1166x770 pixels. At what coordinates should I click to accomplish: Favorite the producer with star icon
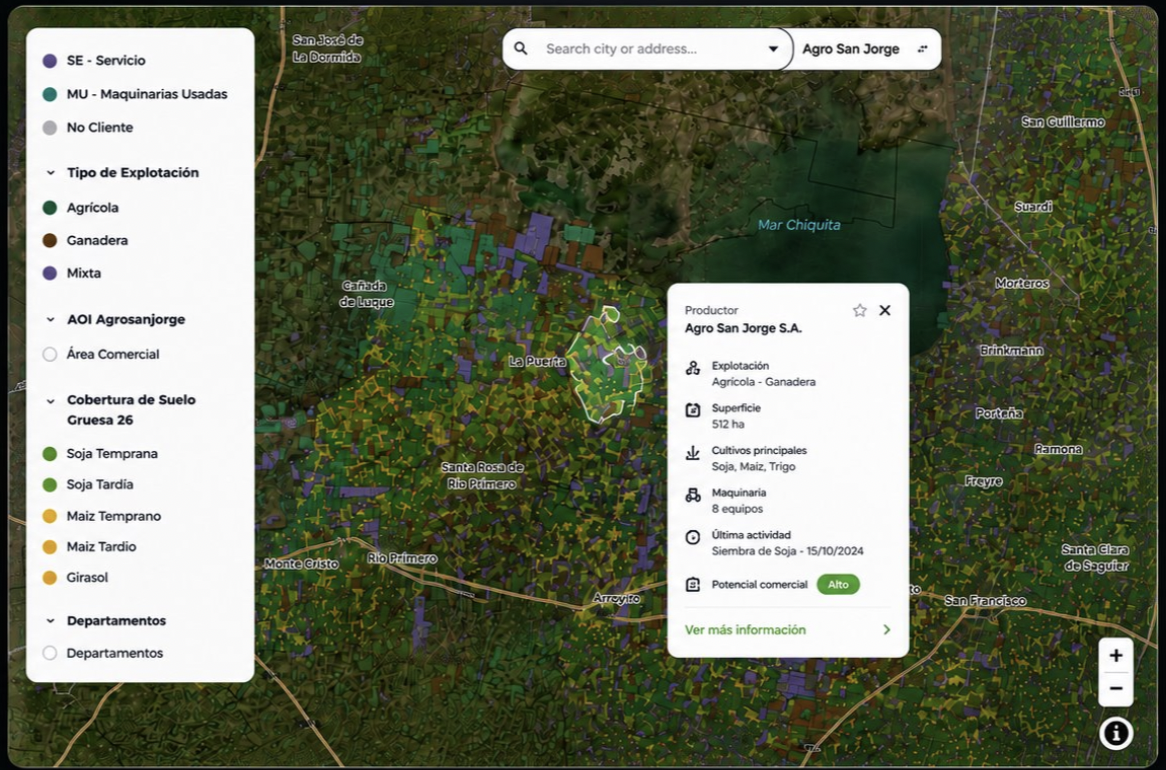(860, 310)
